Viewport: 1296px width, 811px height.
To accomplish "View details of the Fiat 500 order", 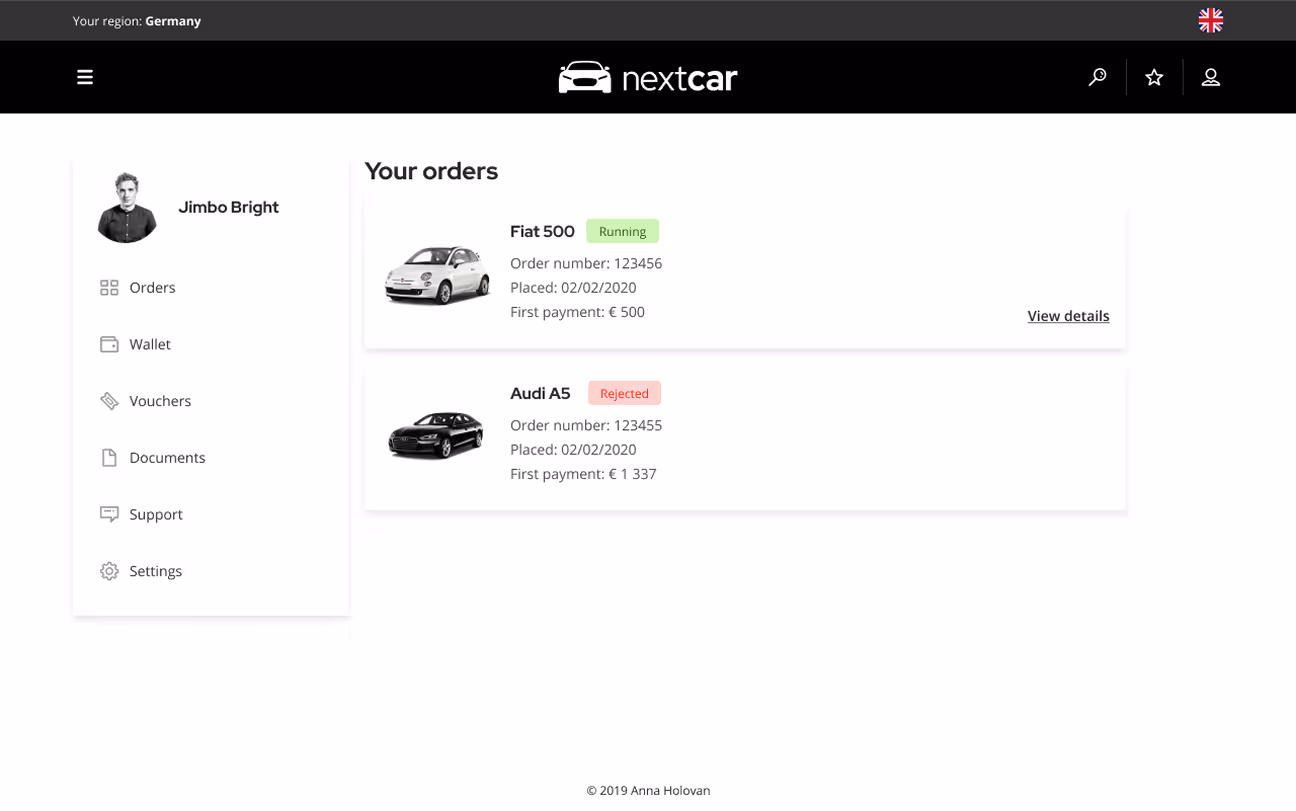I will point(1068,316).
